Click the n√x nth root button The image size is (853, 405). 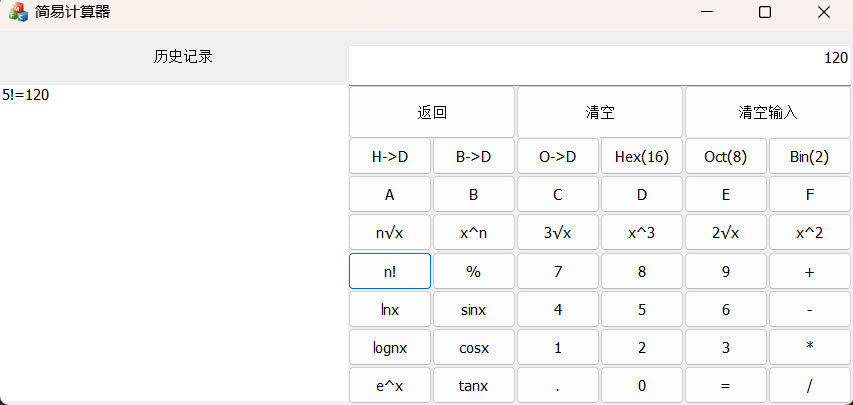(390, 233)
